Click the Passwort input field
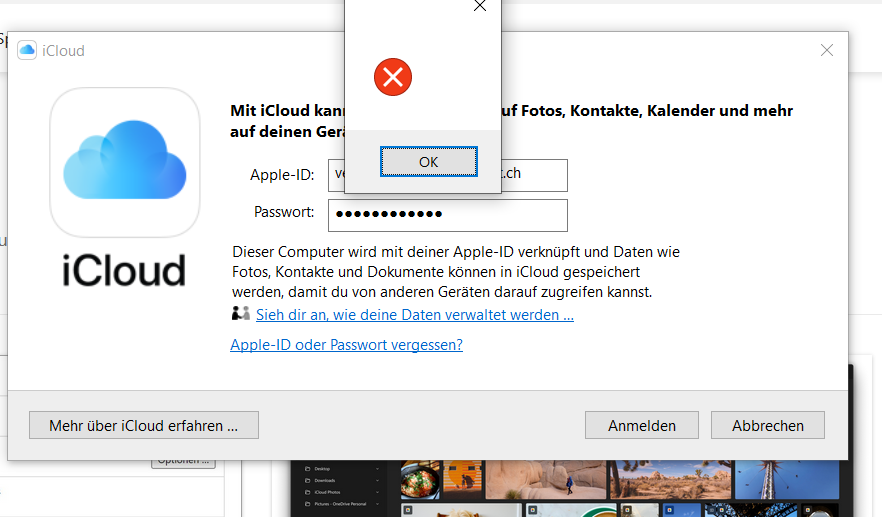The width and height of the screenshot is (882, 517). [448, 215]
